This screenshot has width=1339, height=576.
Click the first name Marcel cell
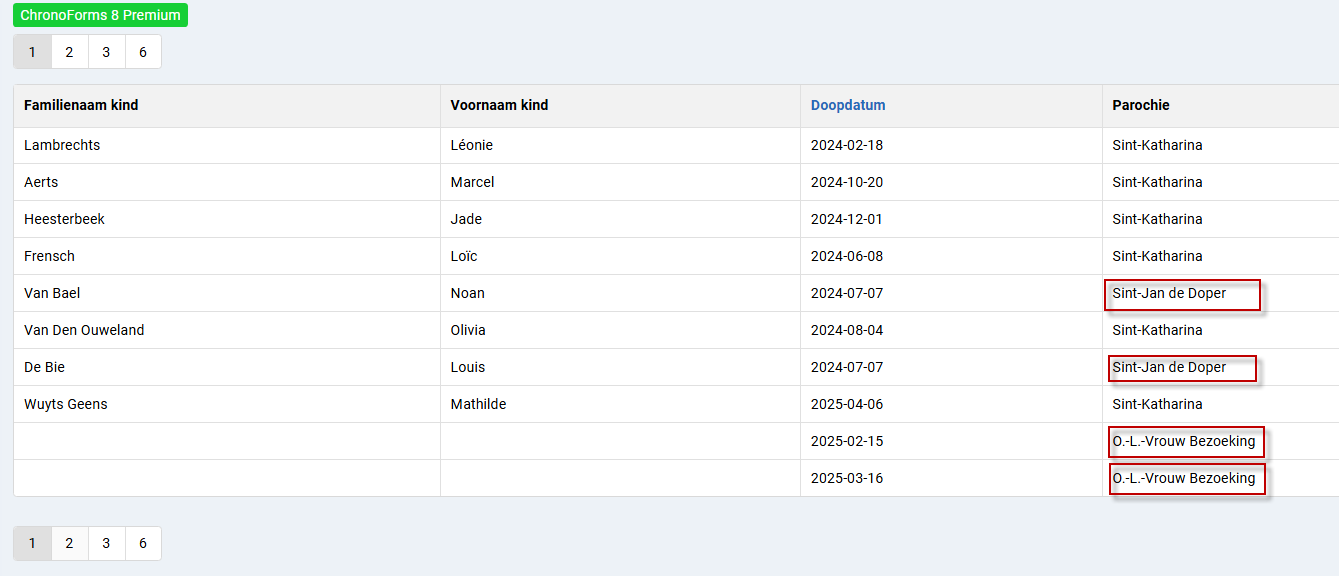472,182
